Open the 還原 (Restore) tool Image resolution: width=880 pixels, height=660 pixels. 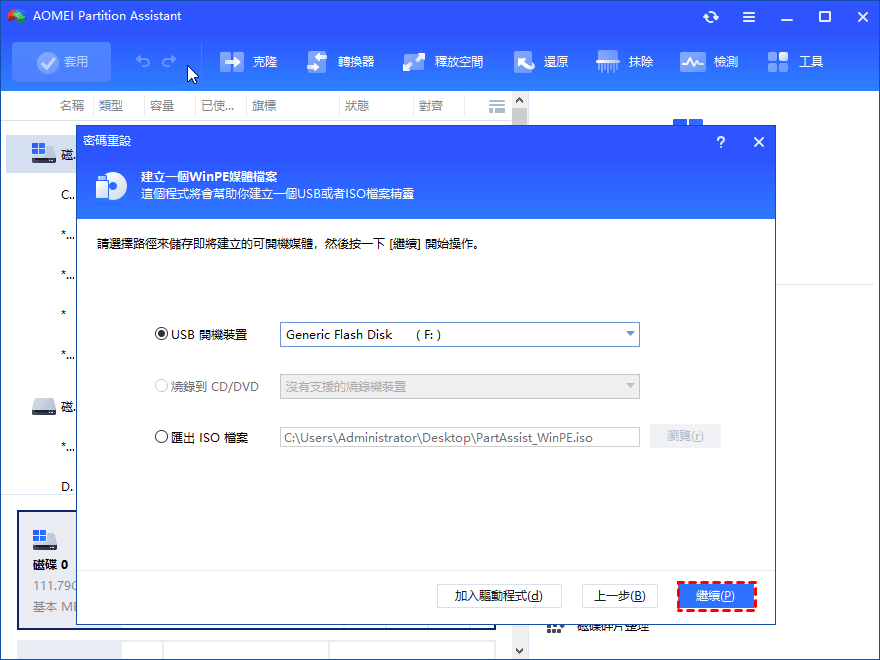pos(525,62)
